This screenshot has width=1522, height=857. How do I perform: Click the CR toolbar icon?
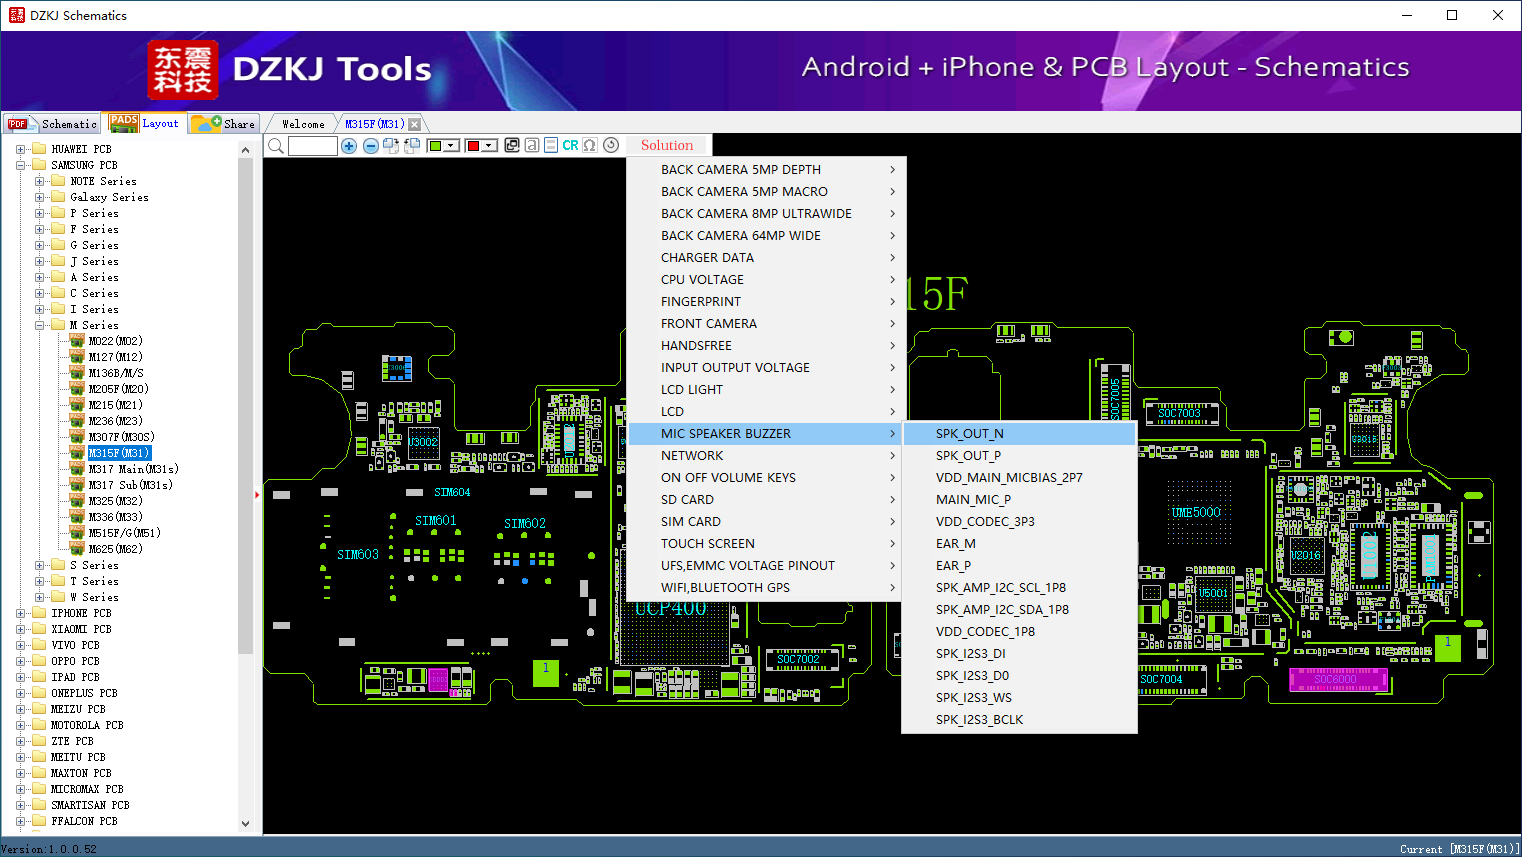570,146
